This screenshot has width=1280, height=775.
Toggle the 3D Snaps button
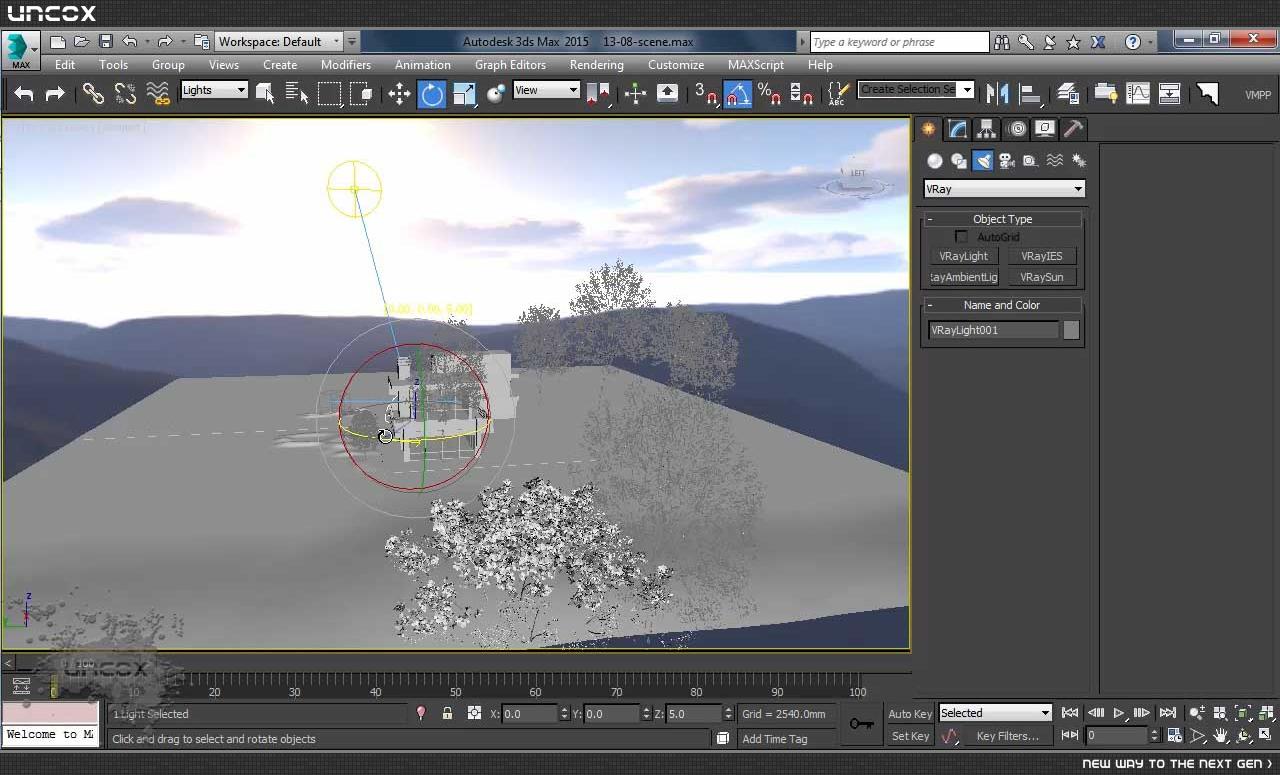click(x=706, y=94)
